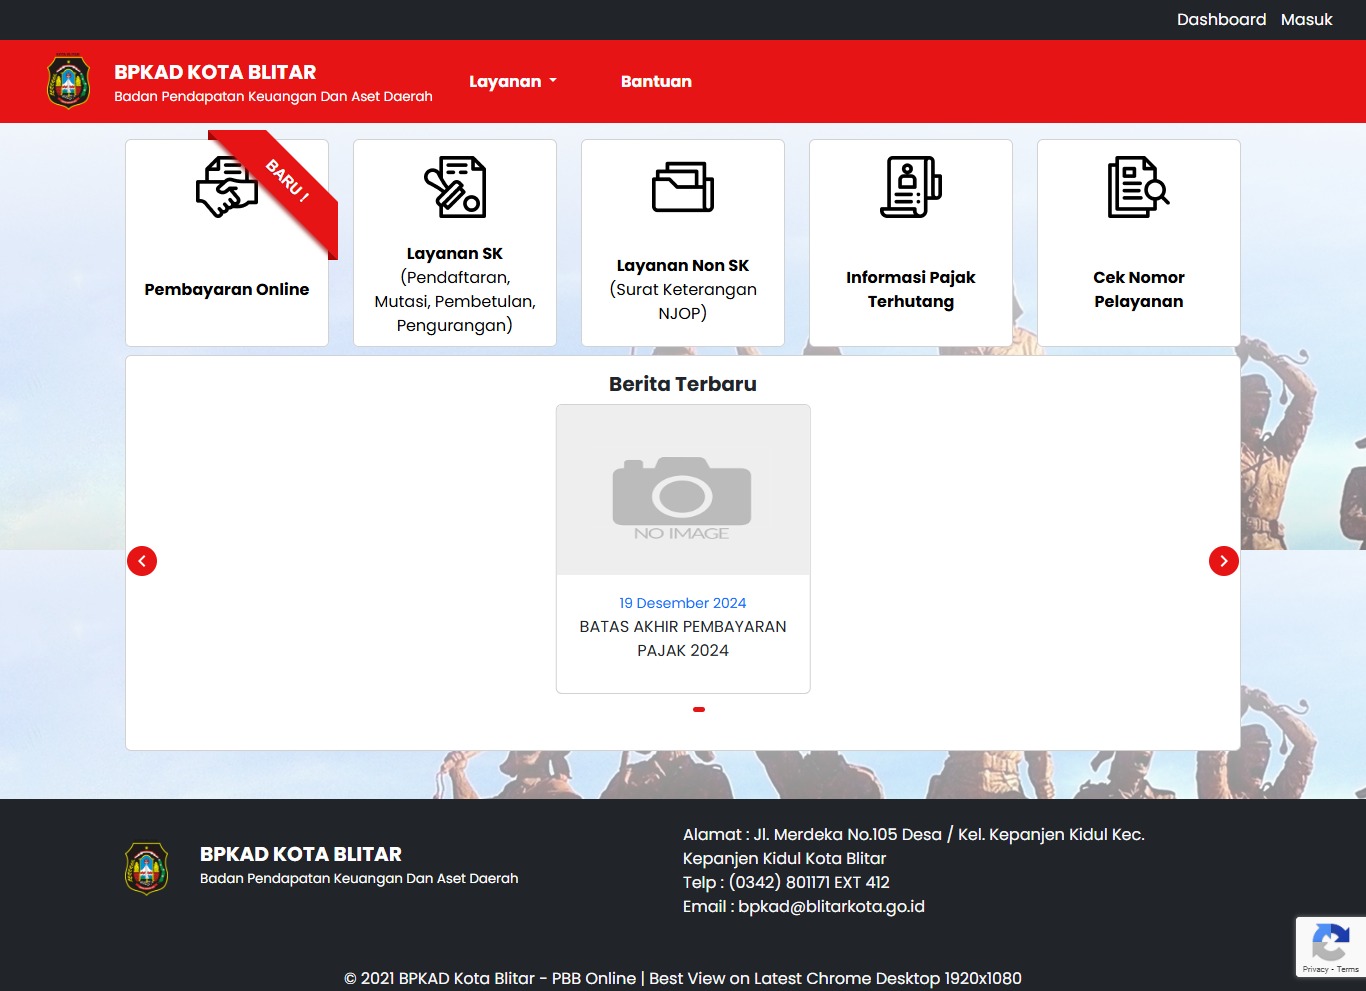The width and height of the screenshot is (1366, 991).
Task: Go to previous news with left arrow
Action: click(142, 561)
